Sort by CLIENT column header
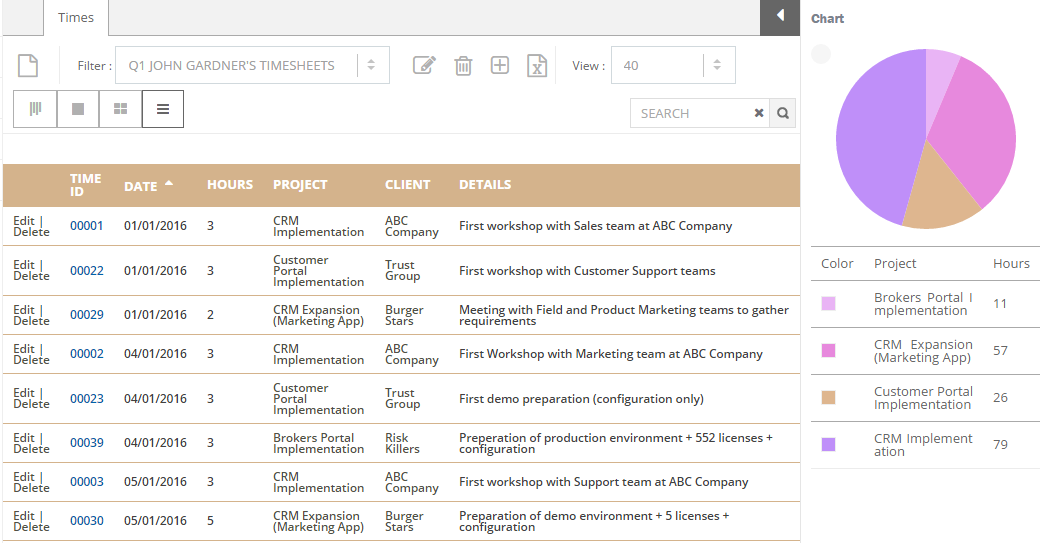The width and height of the screenshot is (1049, 543). click(x=407, y=185)
